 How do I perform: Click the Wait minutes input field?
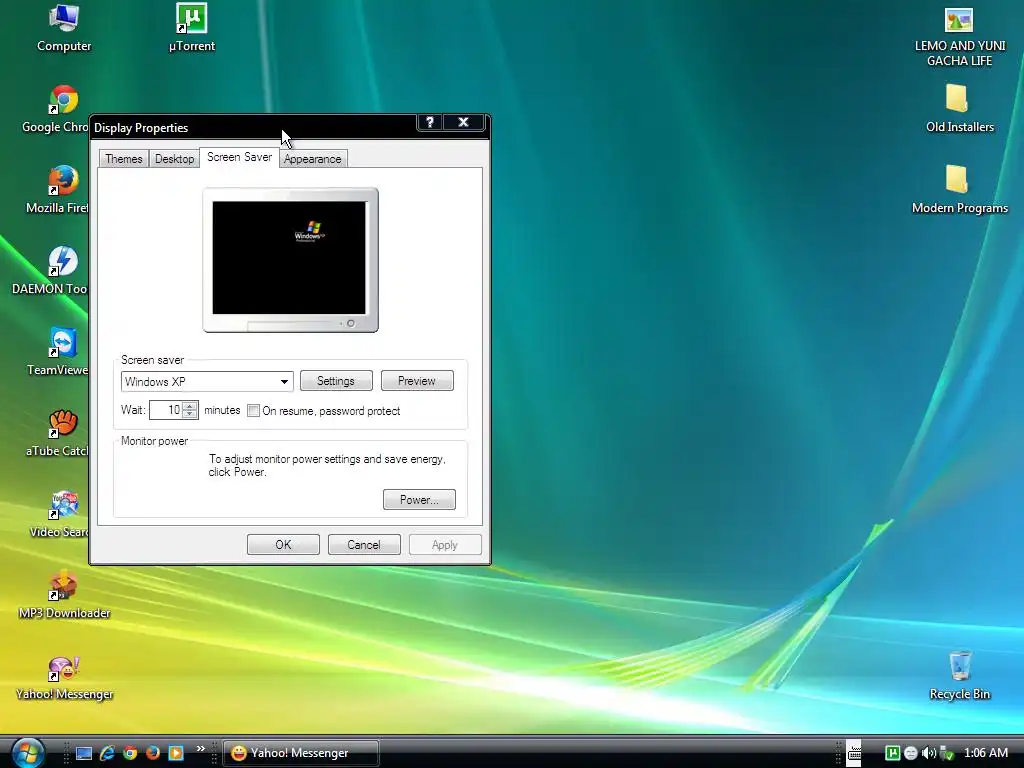(x=166, y=410)
